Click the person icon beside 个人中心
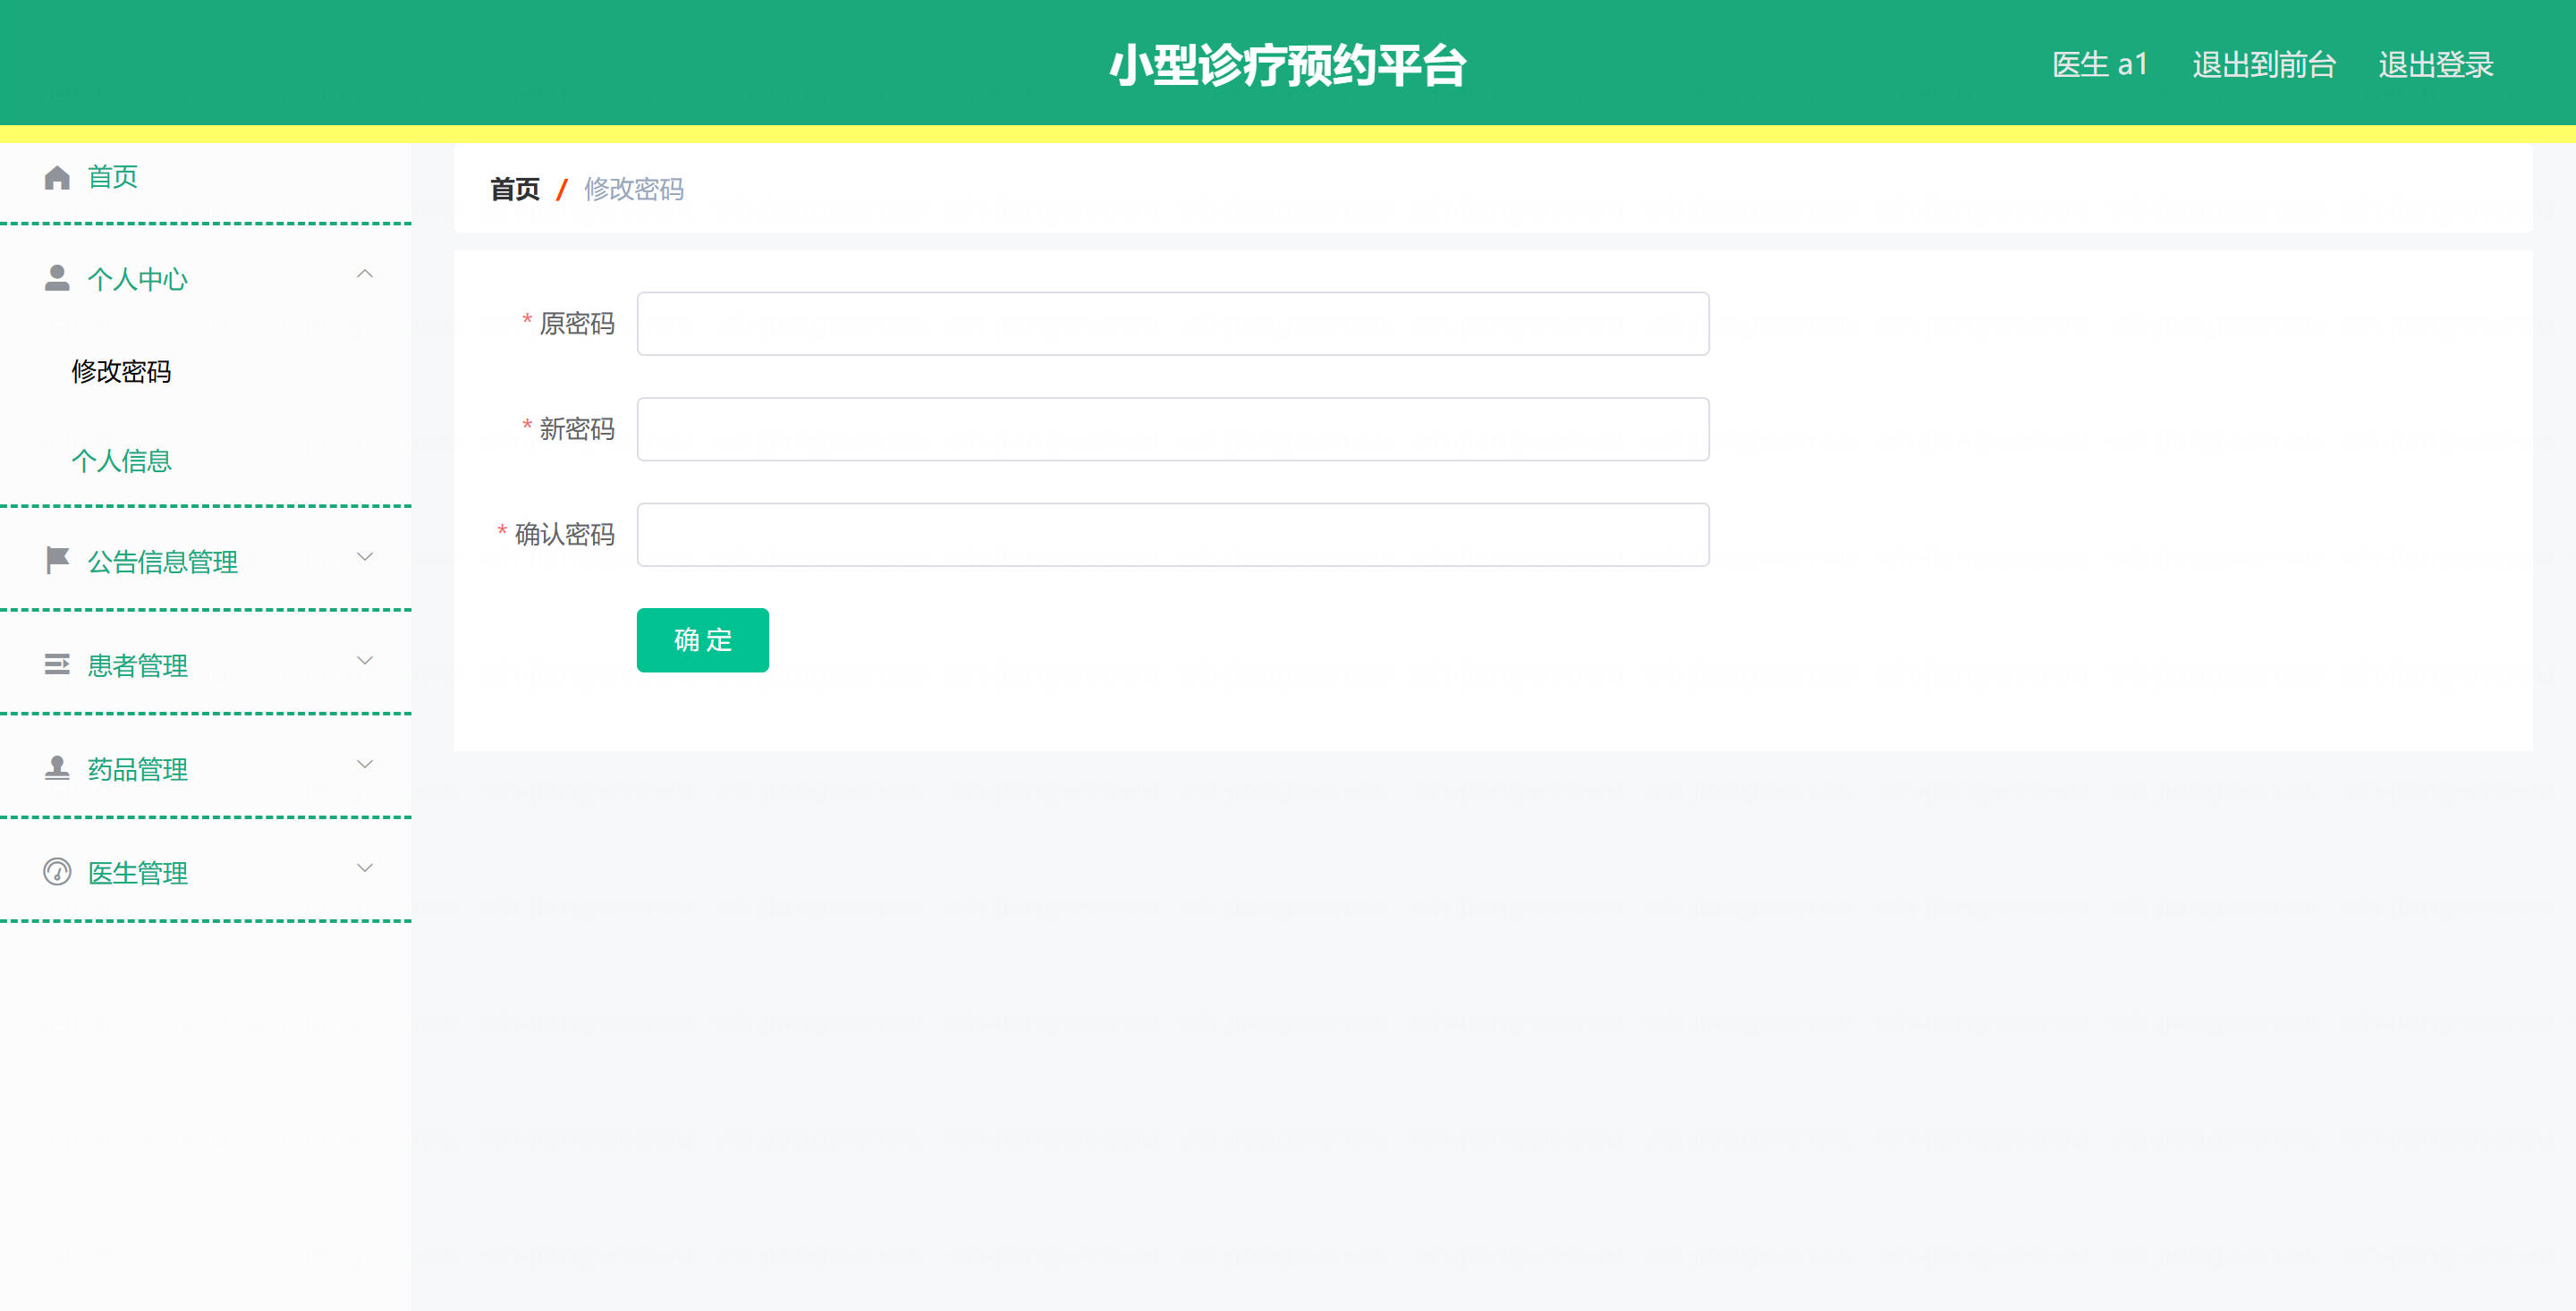The width and height of the screenshot is (2576, 1311). [57, 278]
